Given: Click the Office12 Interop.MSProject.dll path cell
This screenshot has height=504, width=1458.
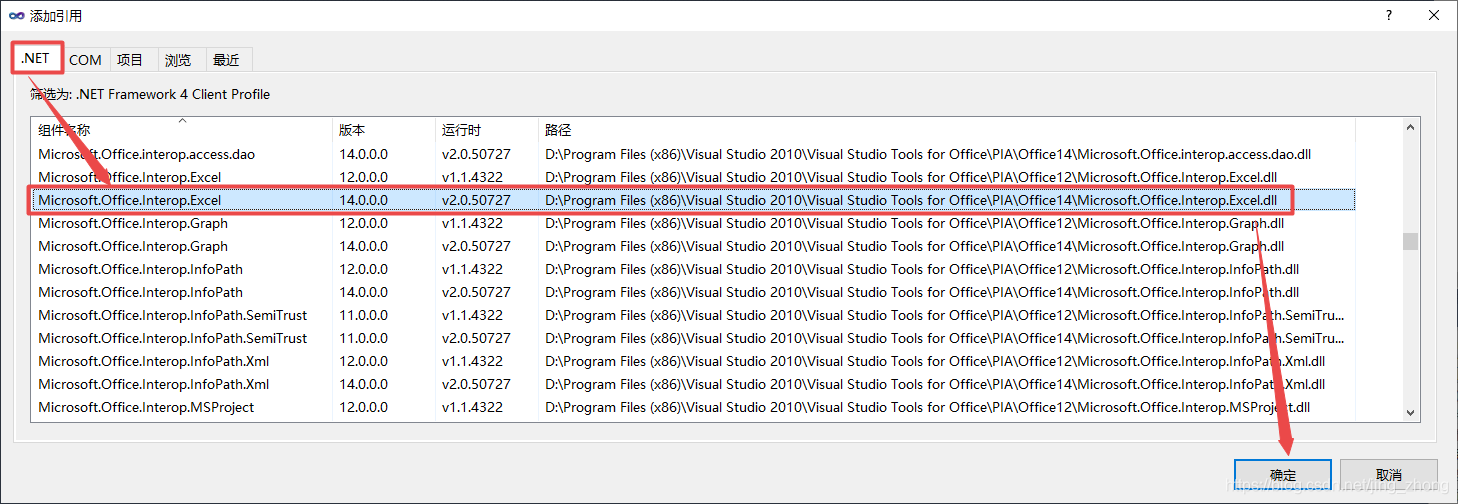Looking at the screenshot, I should [x=927, y=407].
